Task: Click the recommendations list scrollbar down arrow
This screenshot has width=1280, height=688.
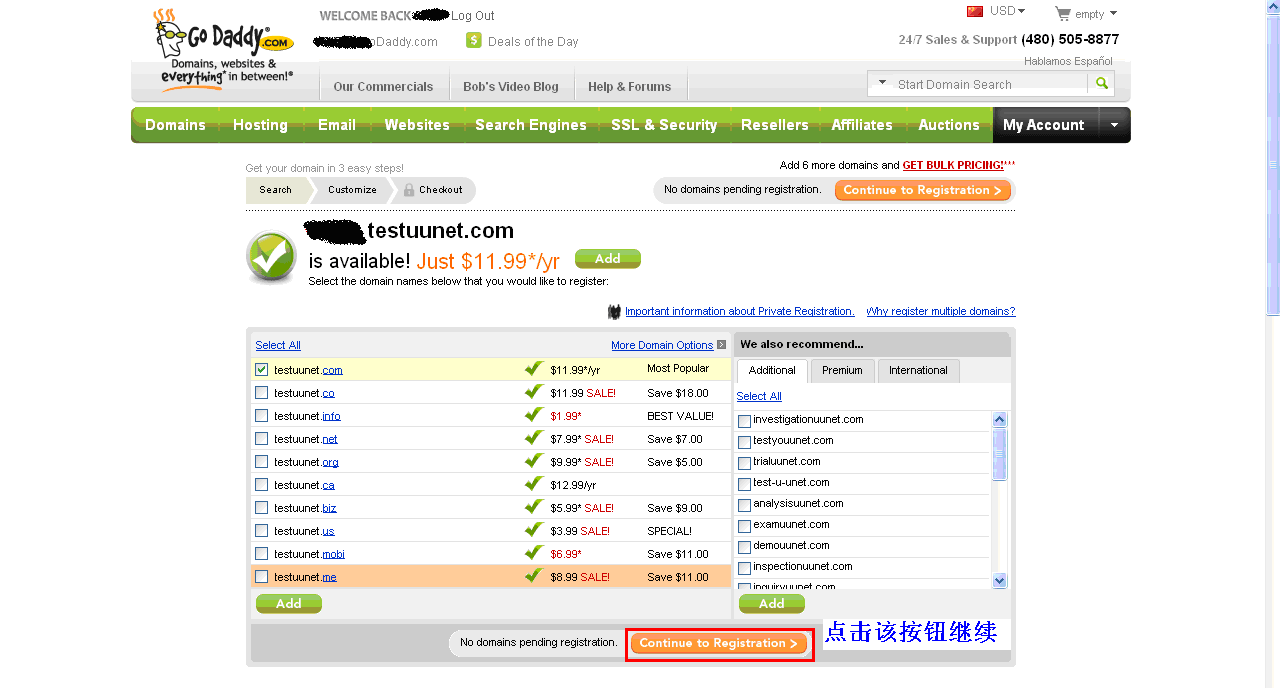Action: (999, 581)
